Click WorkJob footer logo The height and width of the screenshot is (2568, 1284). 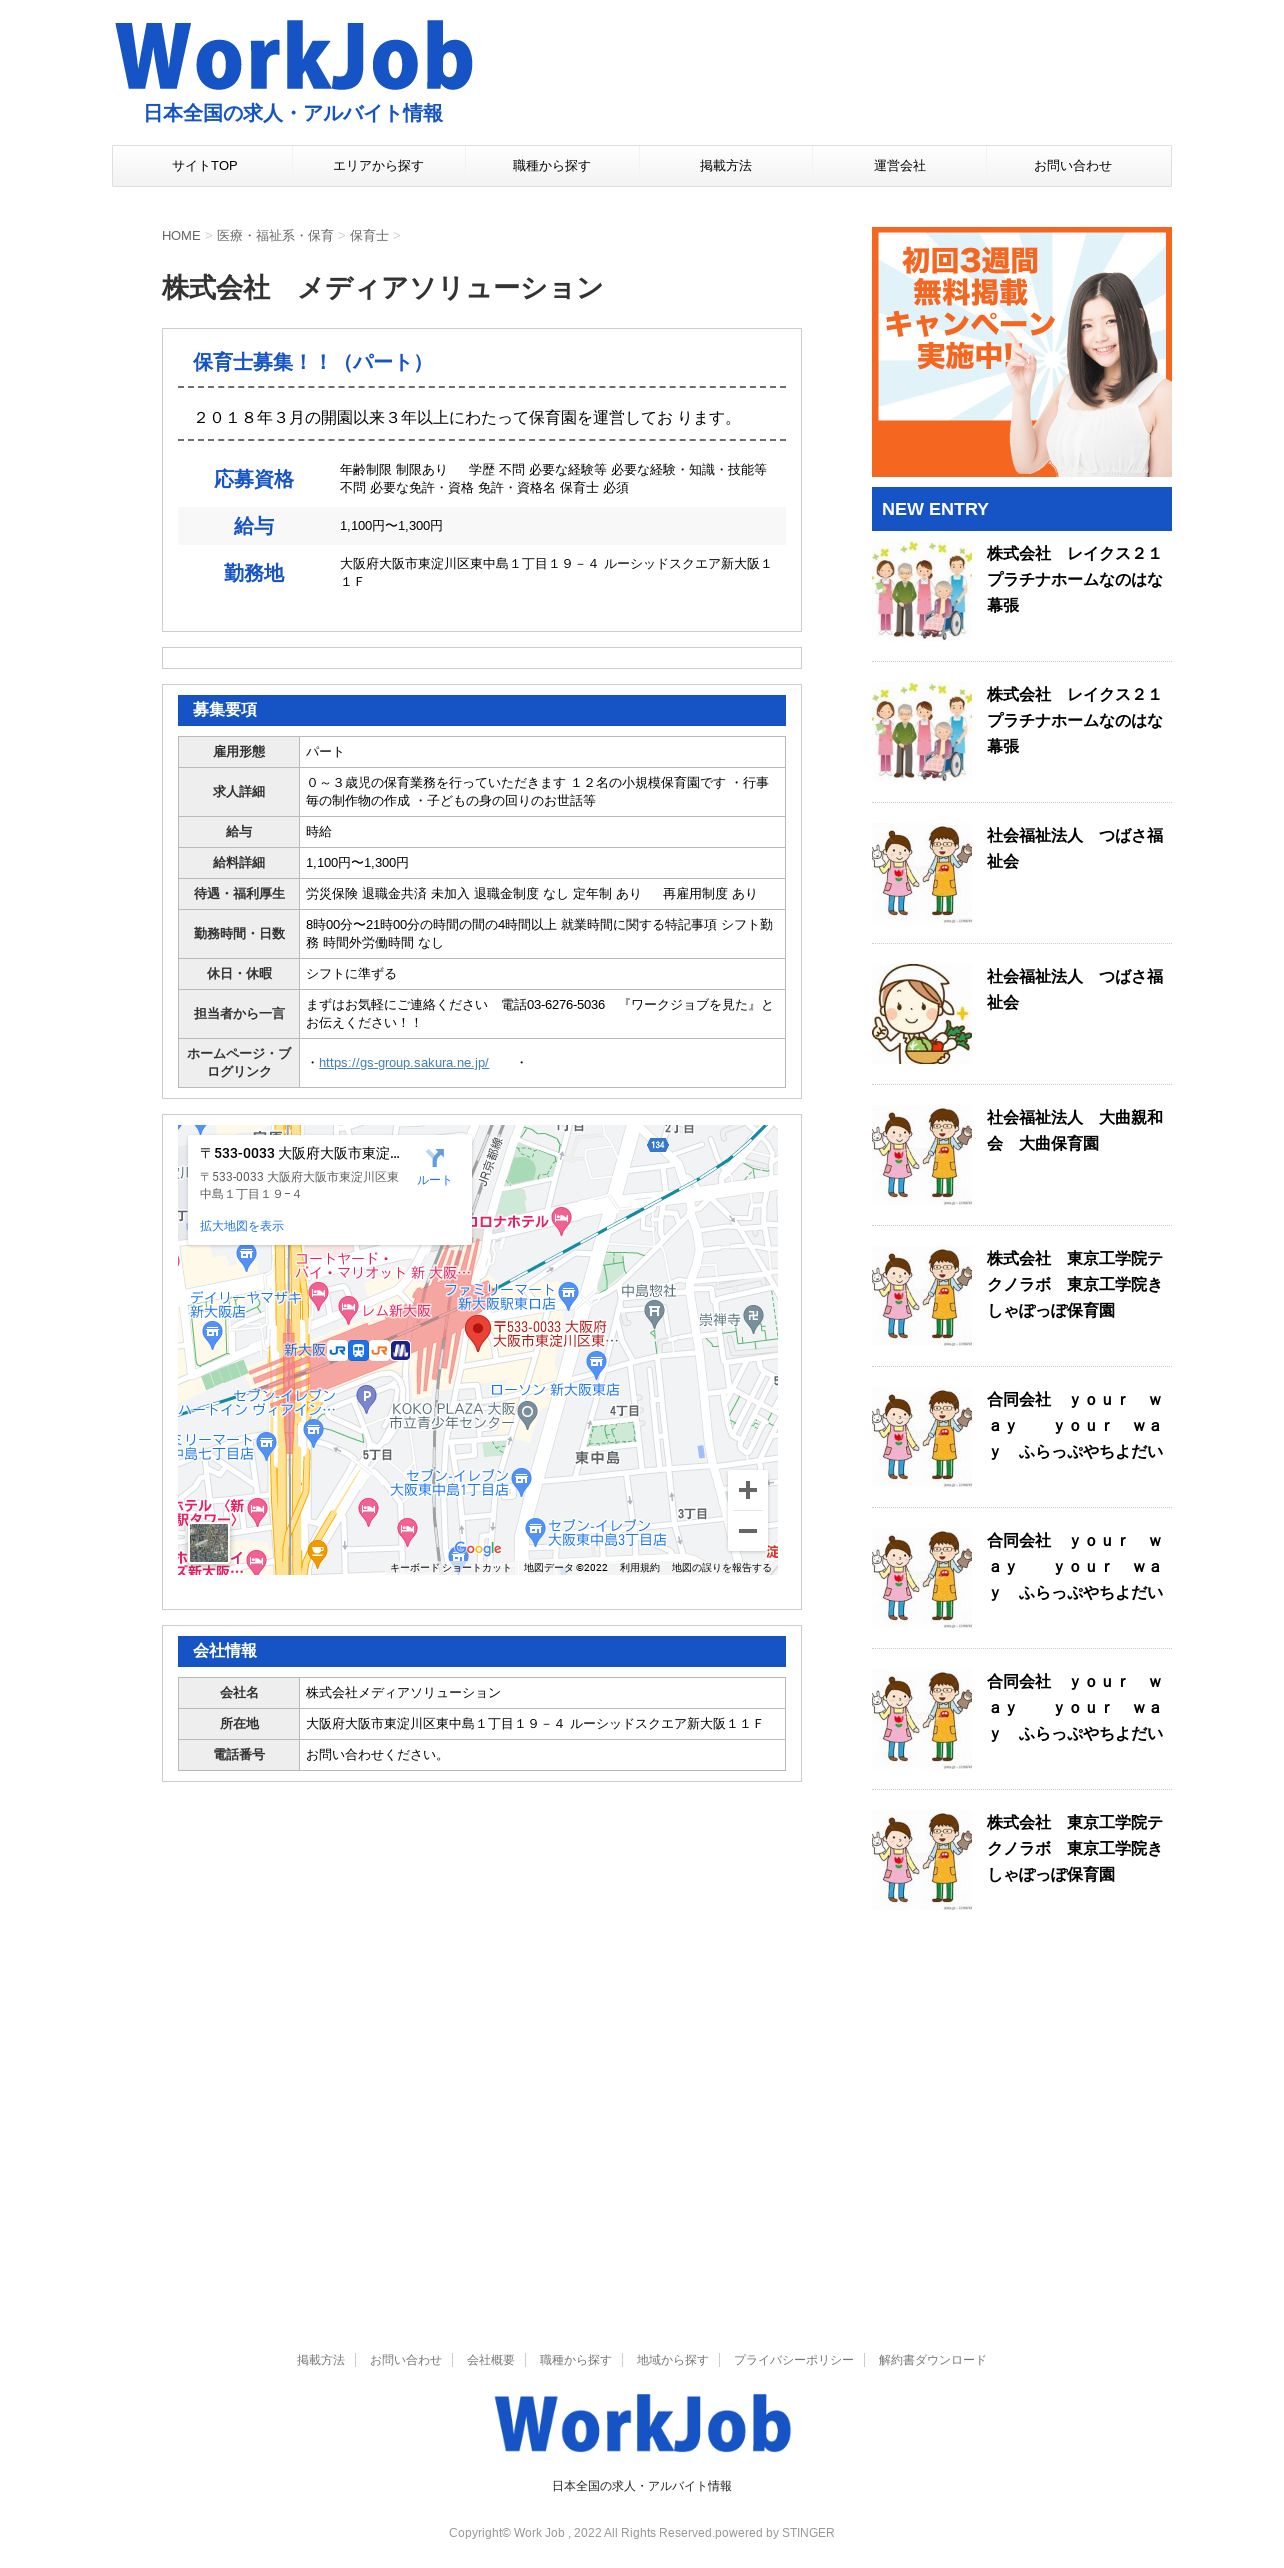pos(642,2424)
